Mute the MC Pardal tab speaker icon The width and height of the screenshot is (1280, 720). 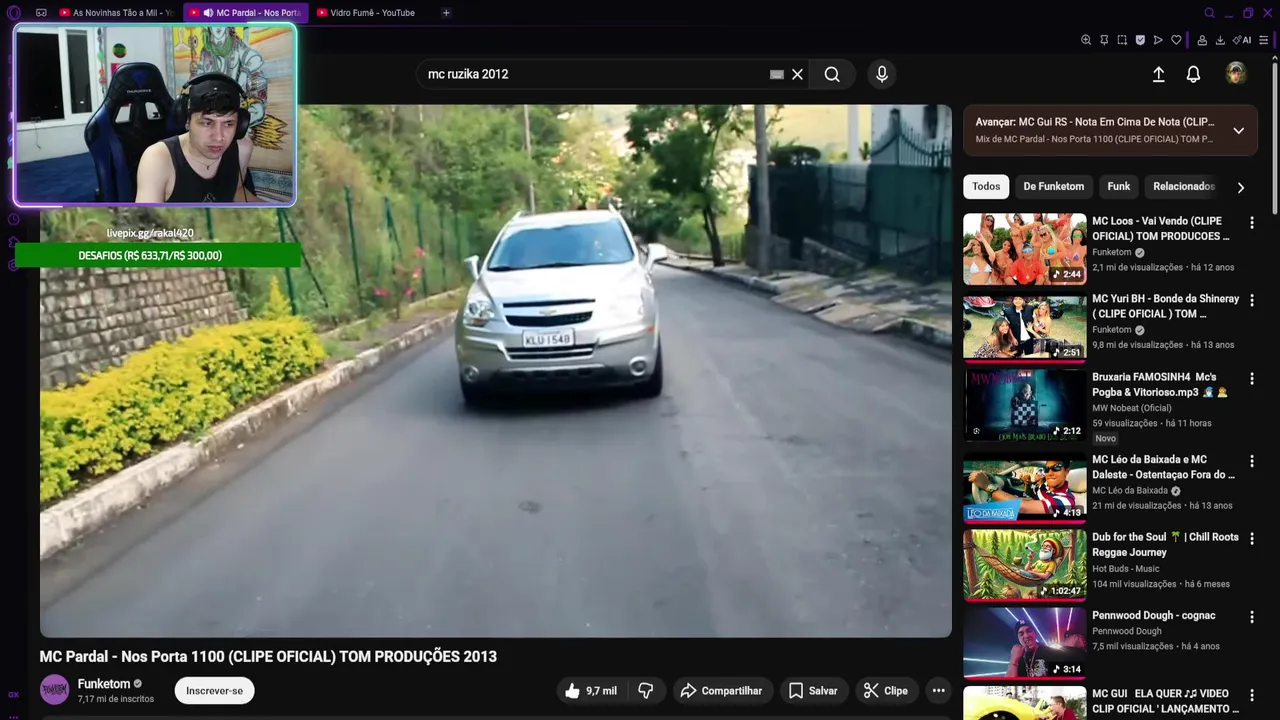(208, 13)
